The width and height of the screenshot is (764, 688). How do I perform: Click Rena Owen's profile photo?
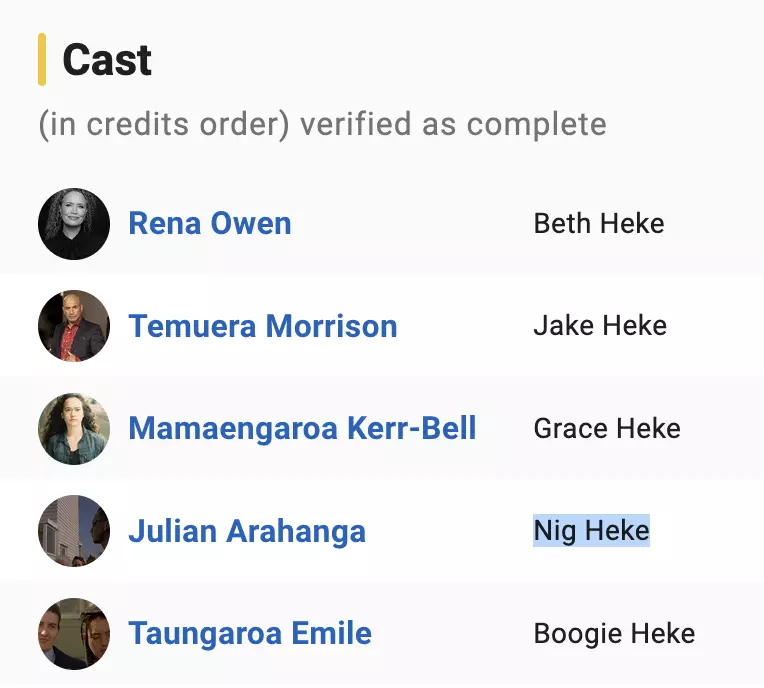coord(73,224)
